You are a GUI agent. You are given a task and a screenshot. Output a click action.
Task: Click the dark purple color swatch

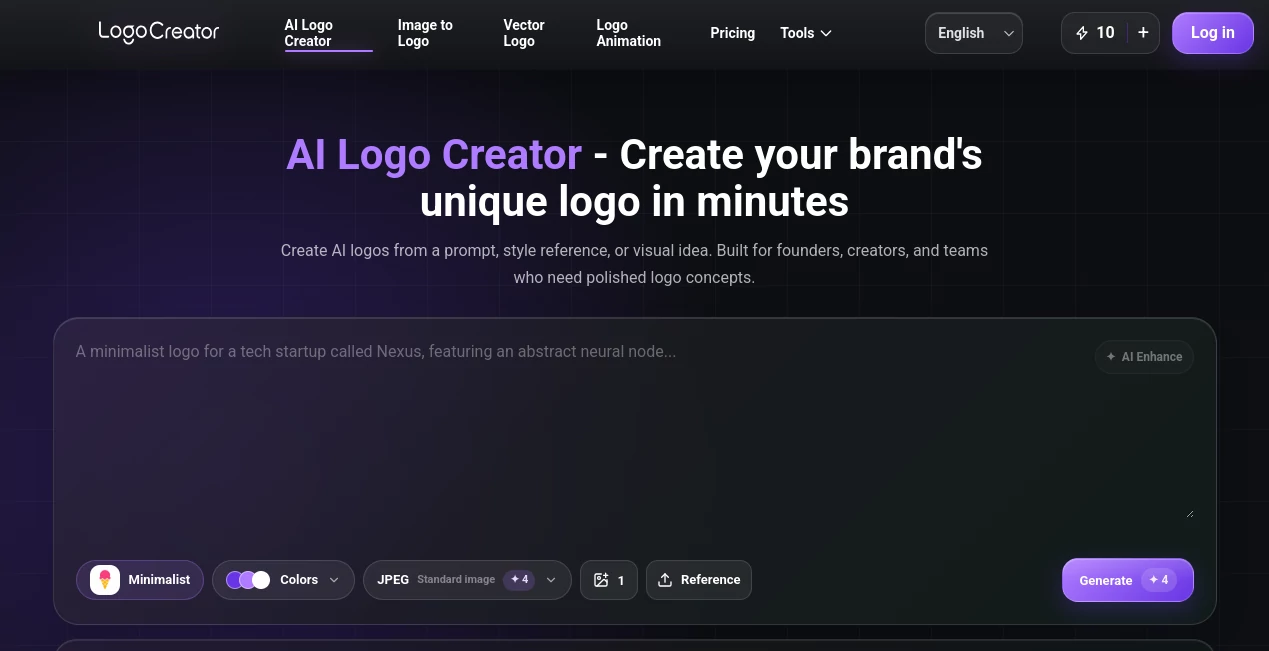click(234, 580)
